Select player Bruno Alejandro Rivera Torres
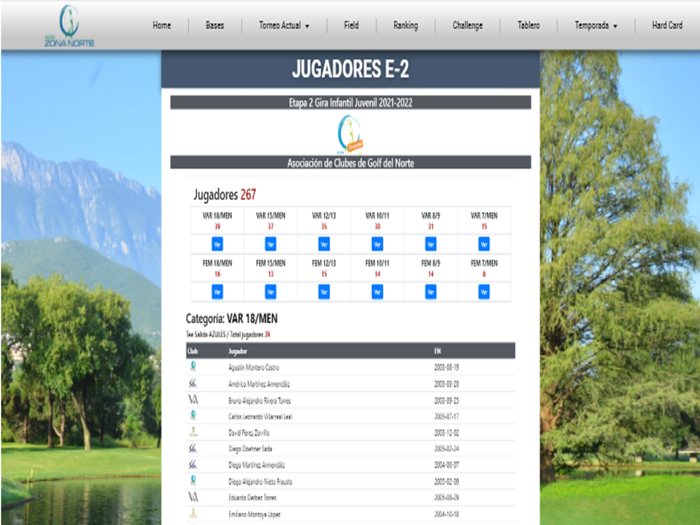The image size is (700, 525). 259,401
